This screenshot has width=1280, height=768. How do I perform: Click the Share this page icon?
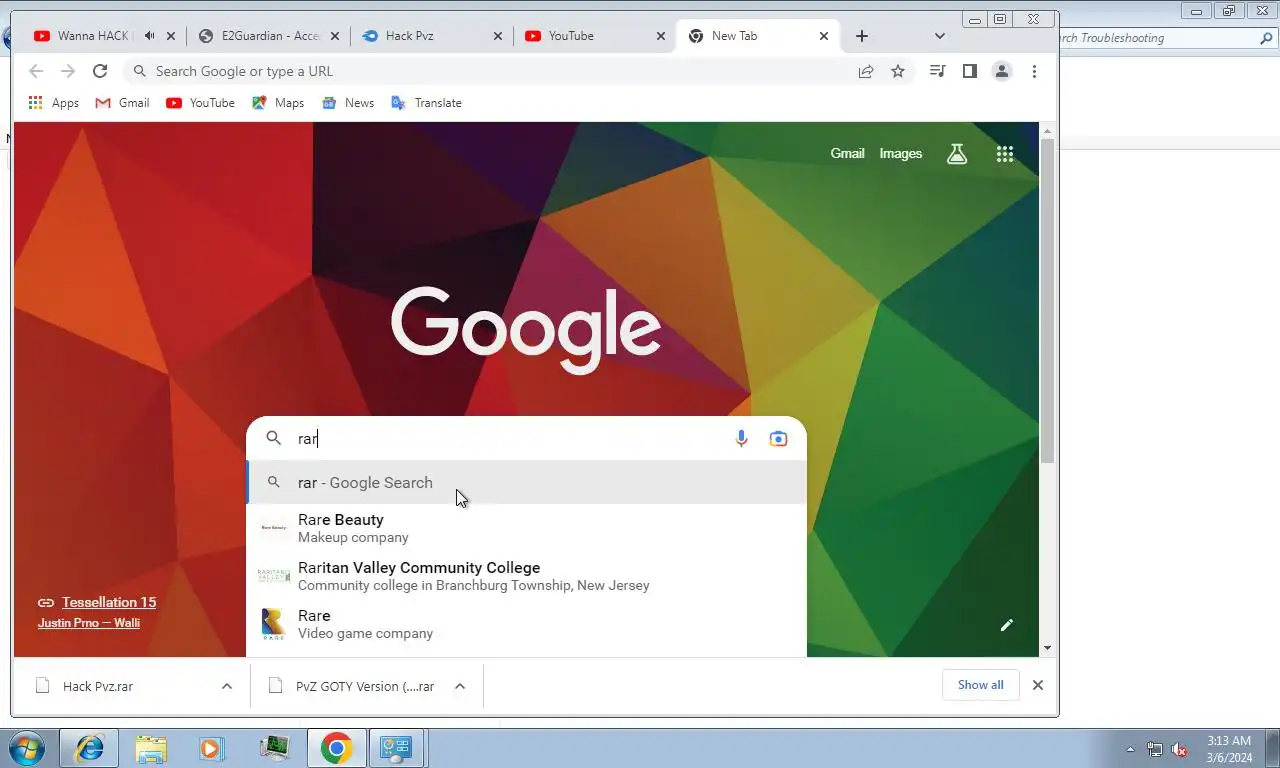tap(866, 71)
